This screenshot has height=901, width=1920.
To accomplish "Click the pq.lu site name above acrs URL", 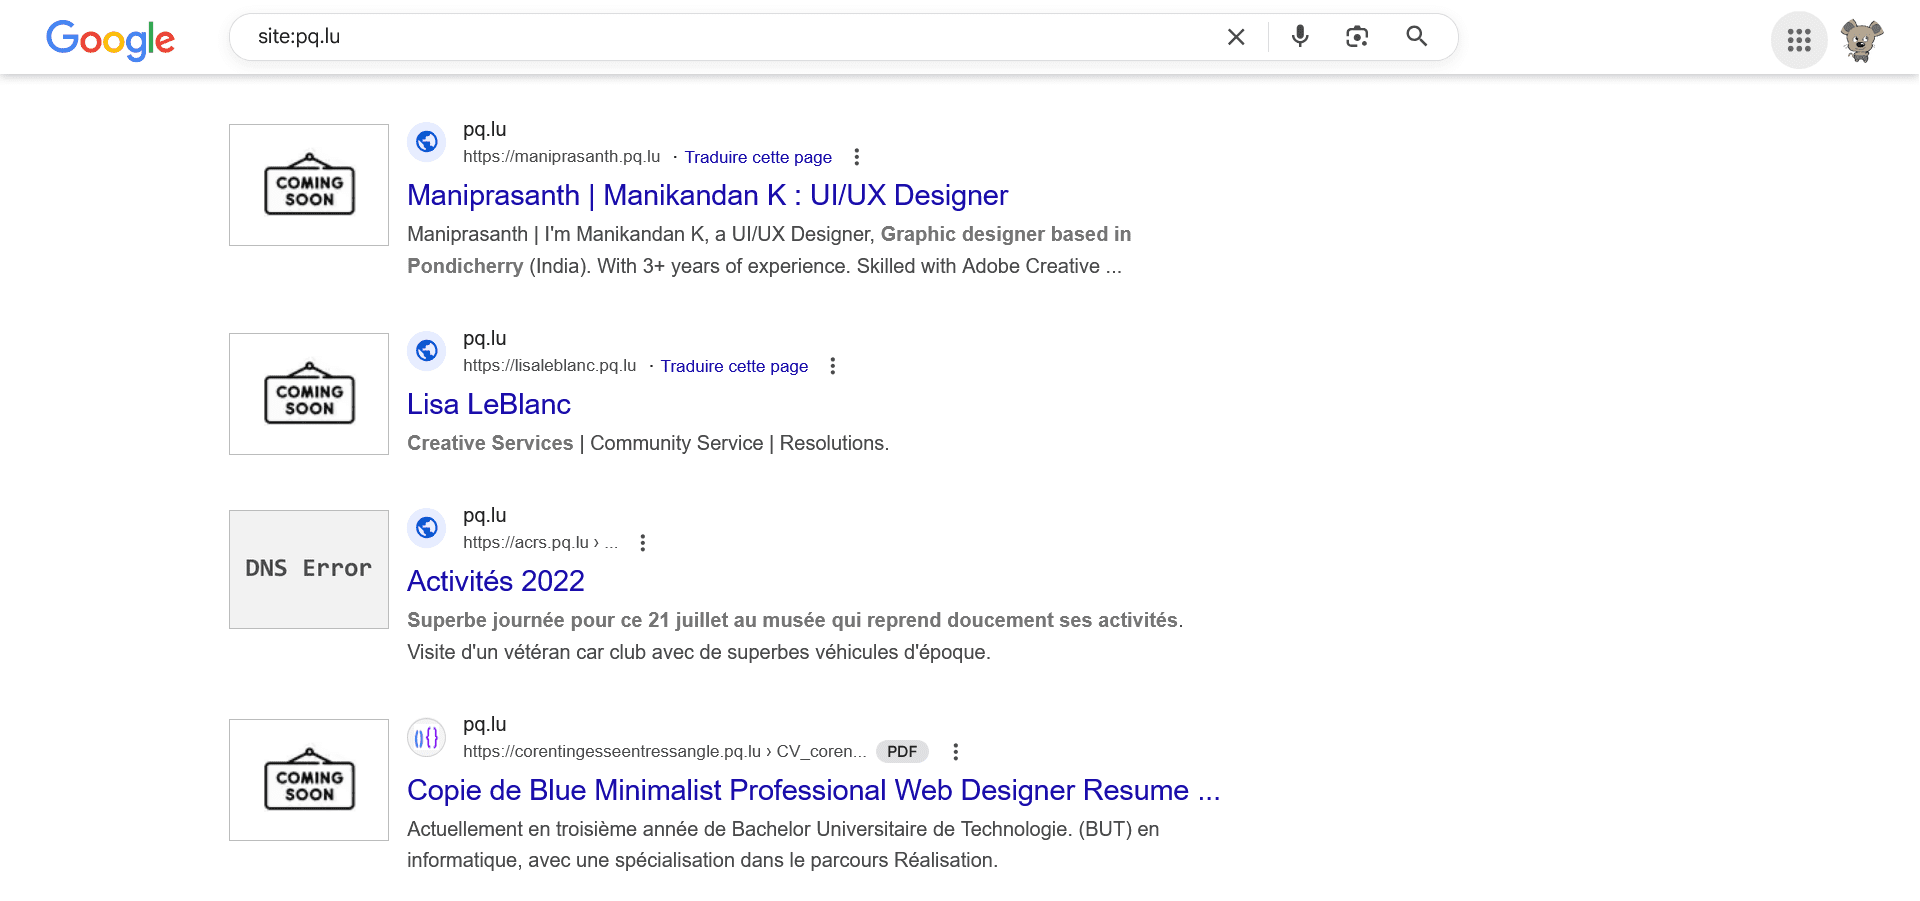I will 485,516.
